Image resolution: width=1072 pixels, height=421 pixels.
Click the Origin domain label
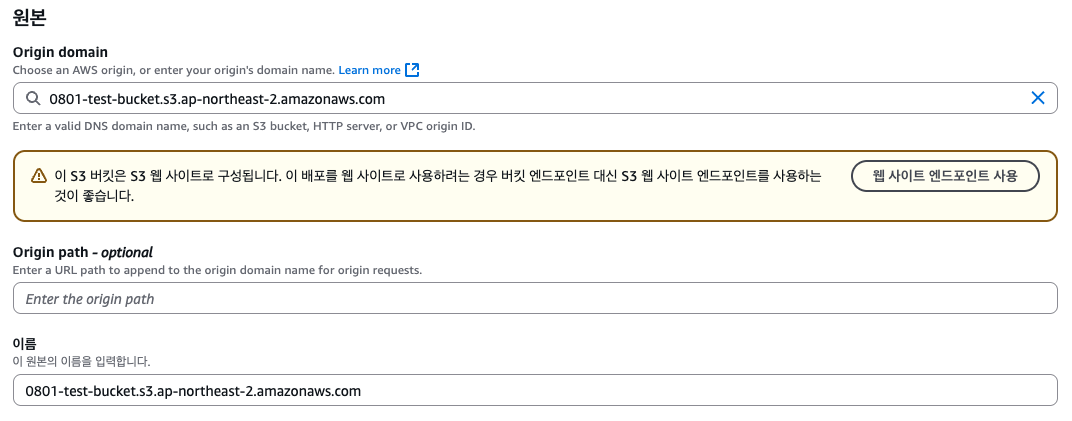pyautogui.click(x=60, y=53)
